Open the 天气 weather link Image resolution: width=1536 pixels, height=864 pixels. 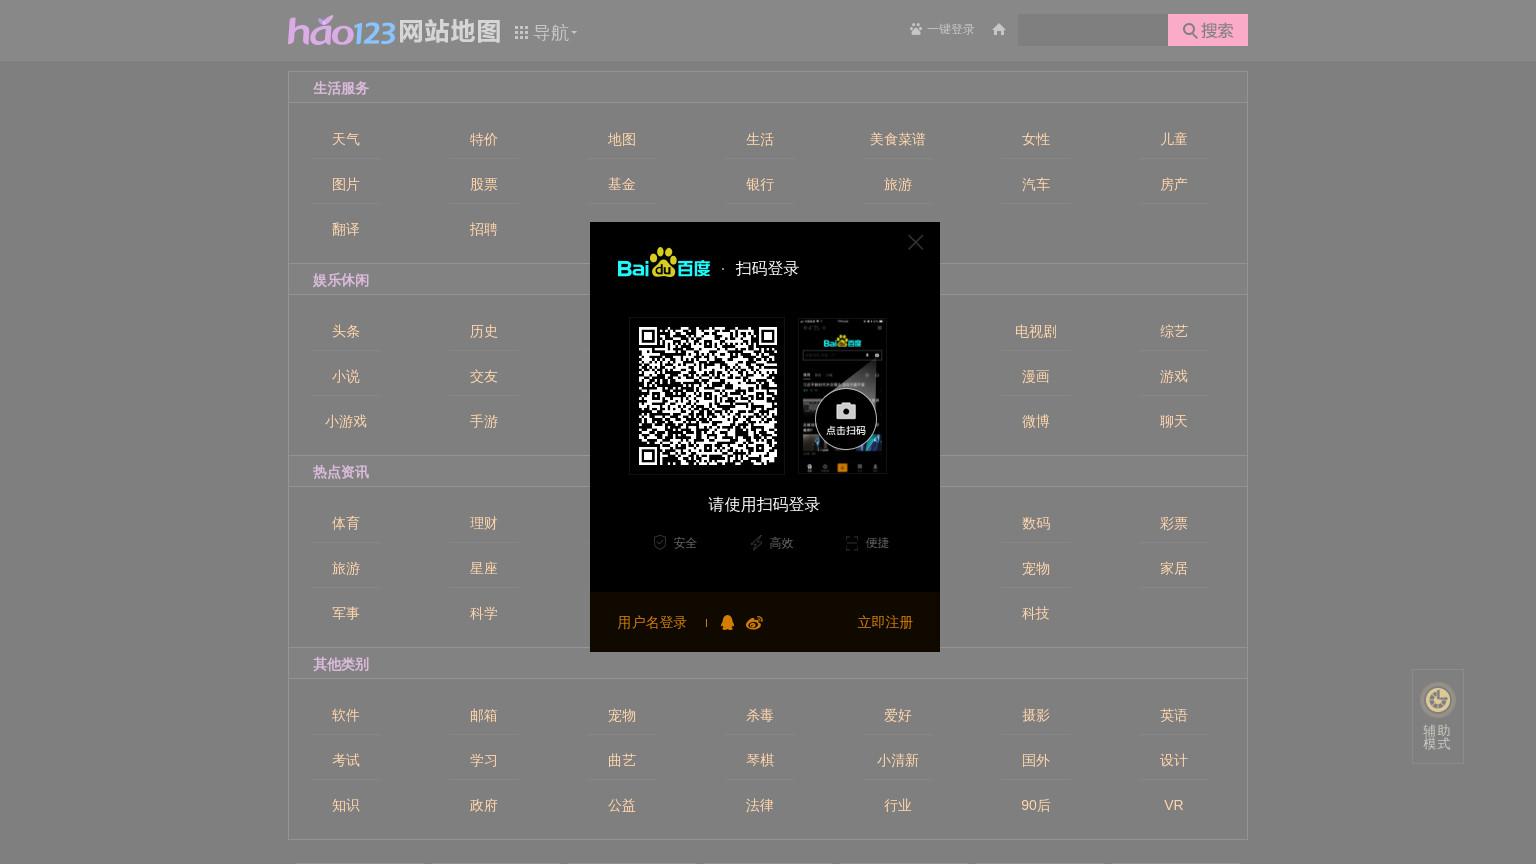(x=346, y=140)
